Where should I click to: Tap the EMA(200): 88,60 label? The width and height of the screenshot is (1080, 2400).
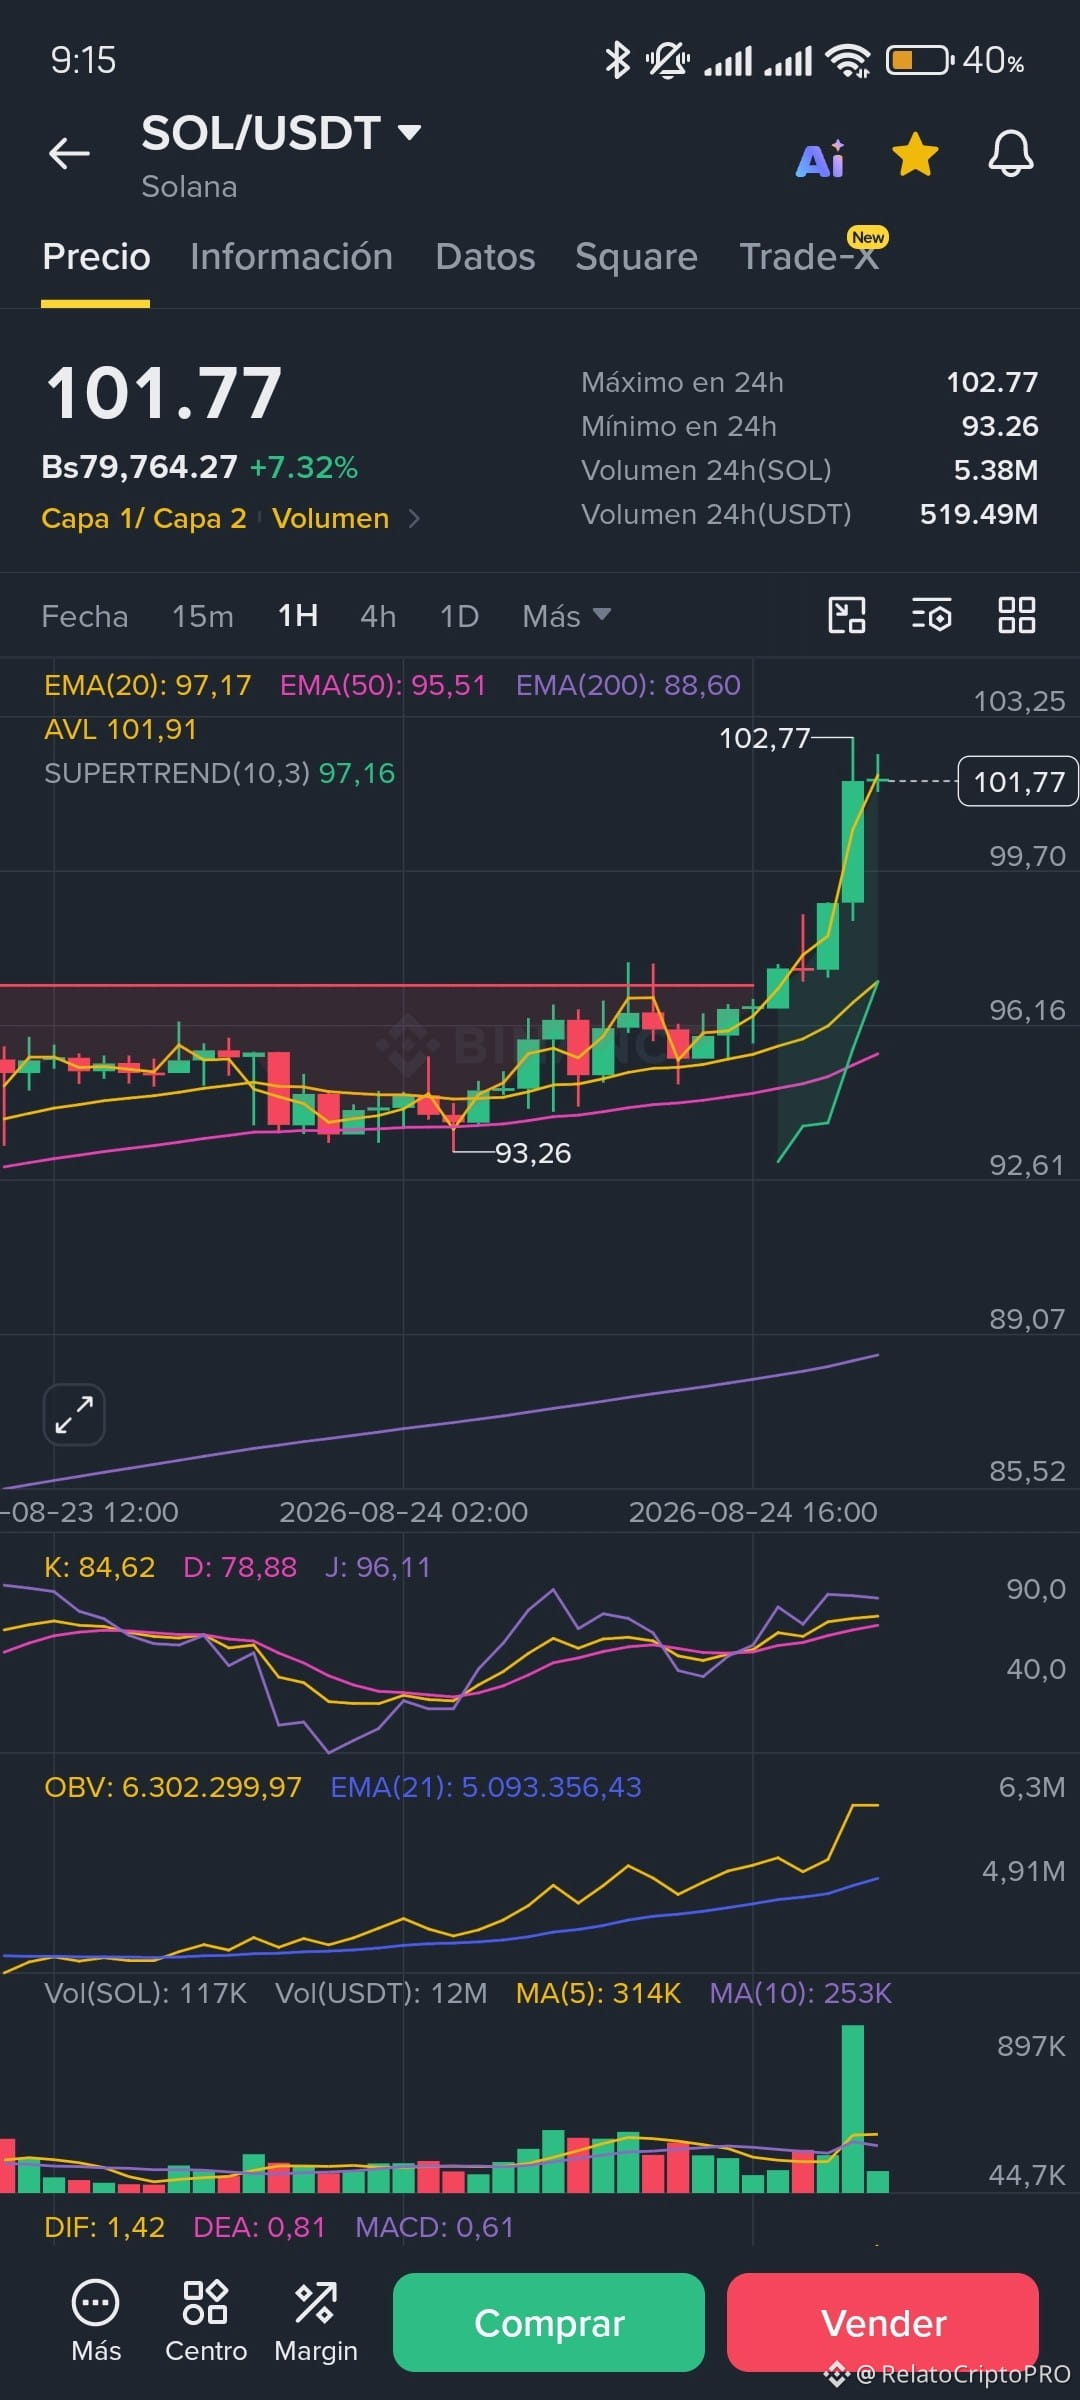[x=628, y=685]
